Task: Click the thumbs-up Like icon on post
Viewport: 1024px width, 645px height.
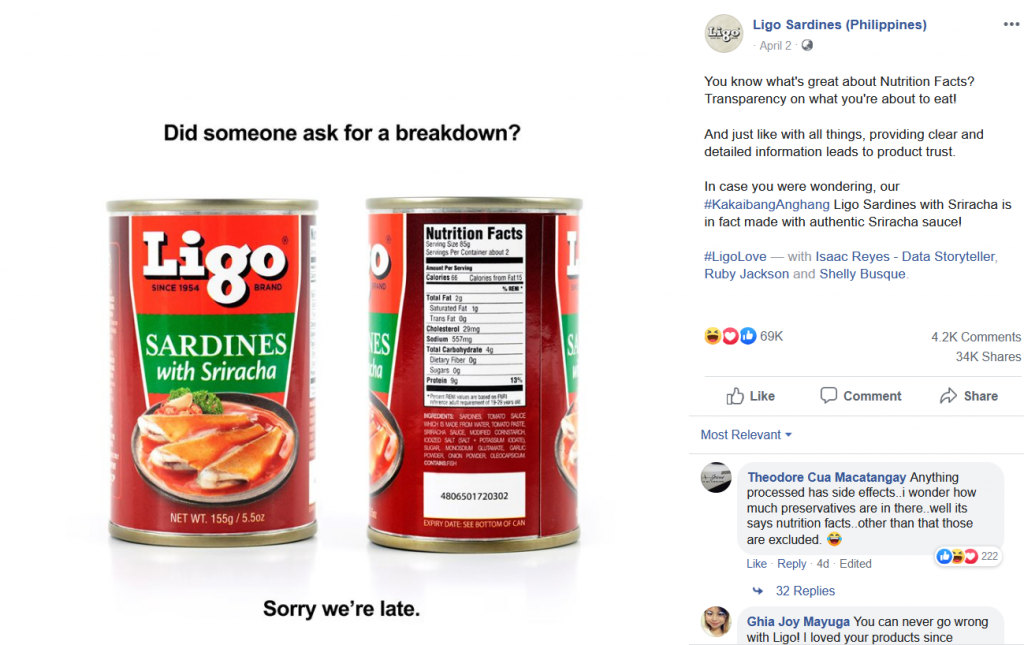Action: point(735,396)
